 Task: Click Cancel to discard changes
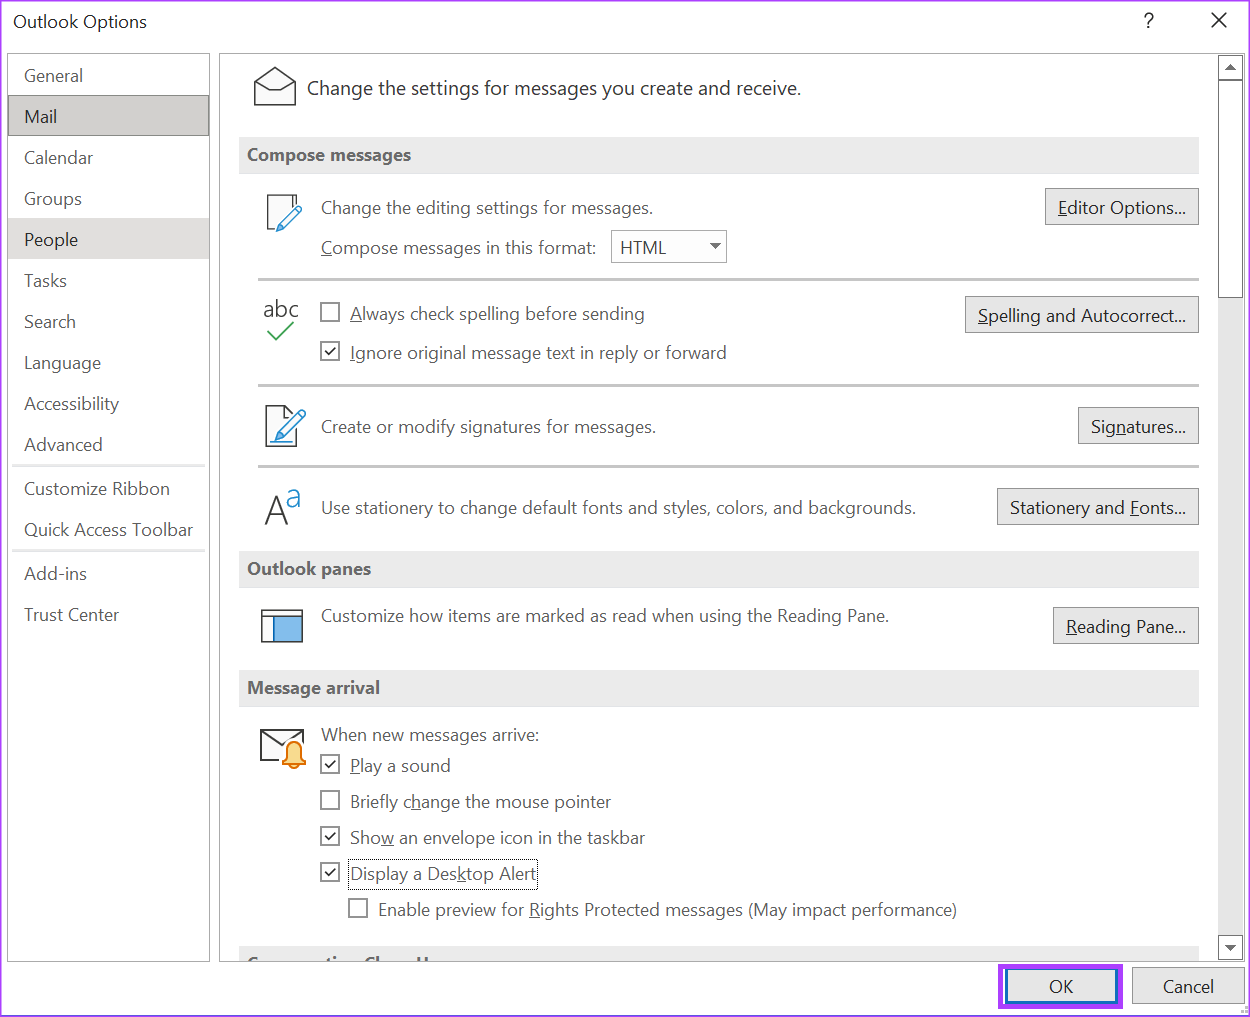point(1188,986)
